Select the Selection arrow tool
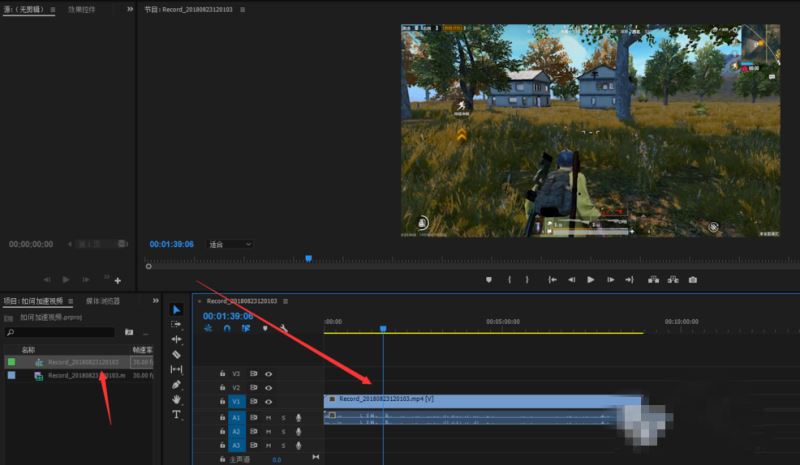 pos(177,310)
